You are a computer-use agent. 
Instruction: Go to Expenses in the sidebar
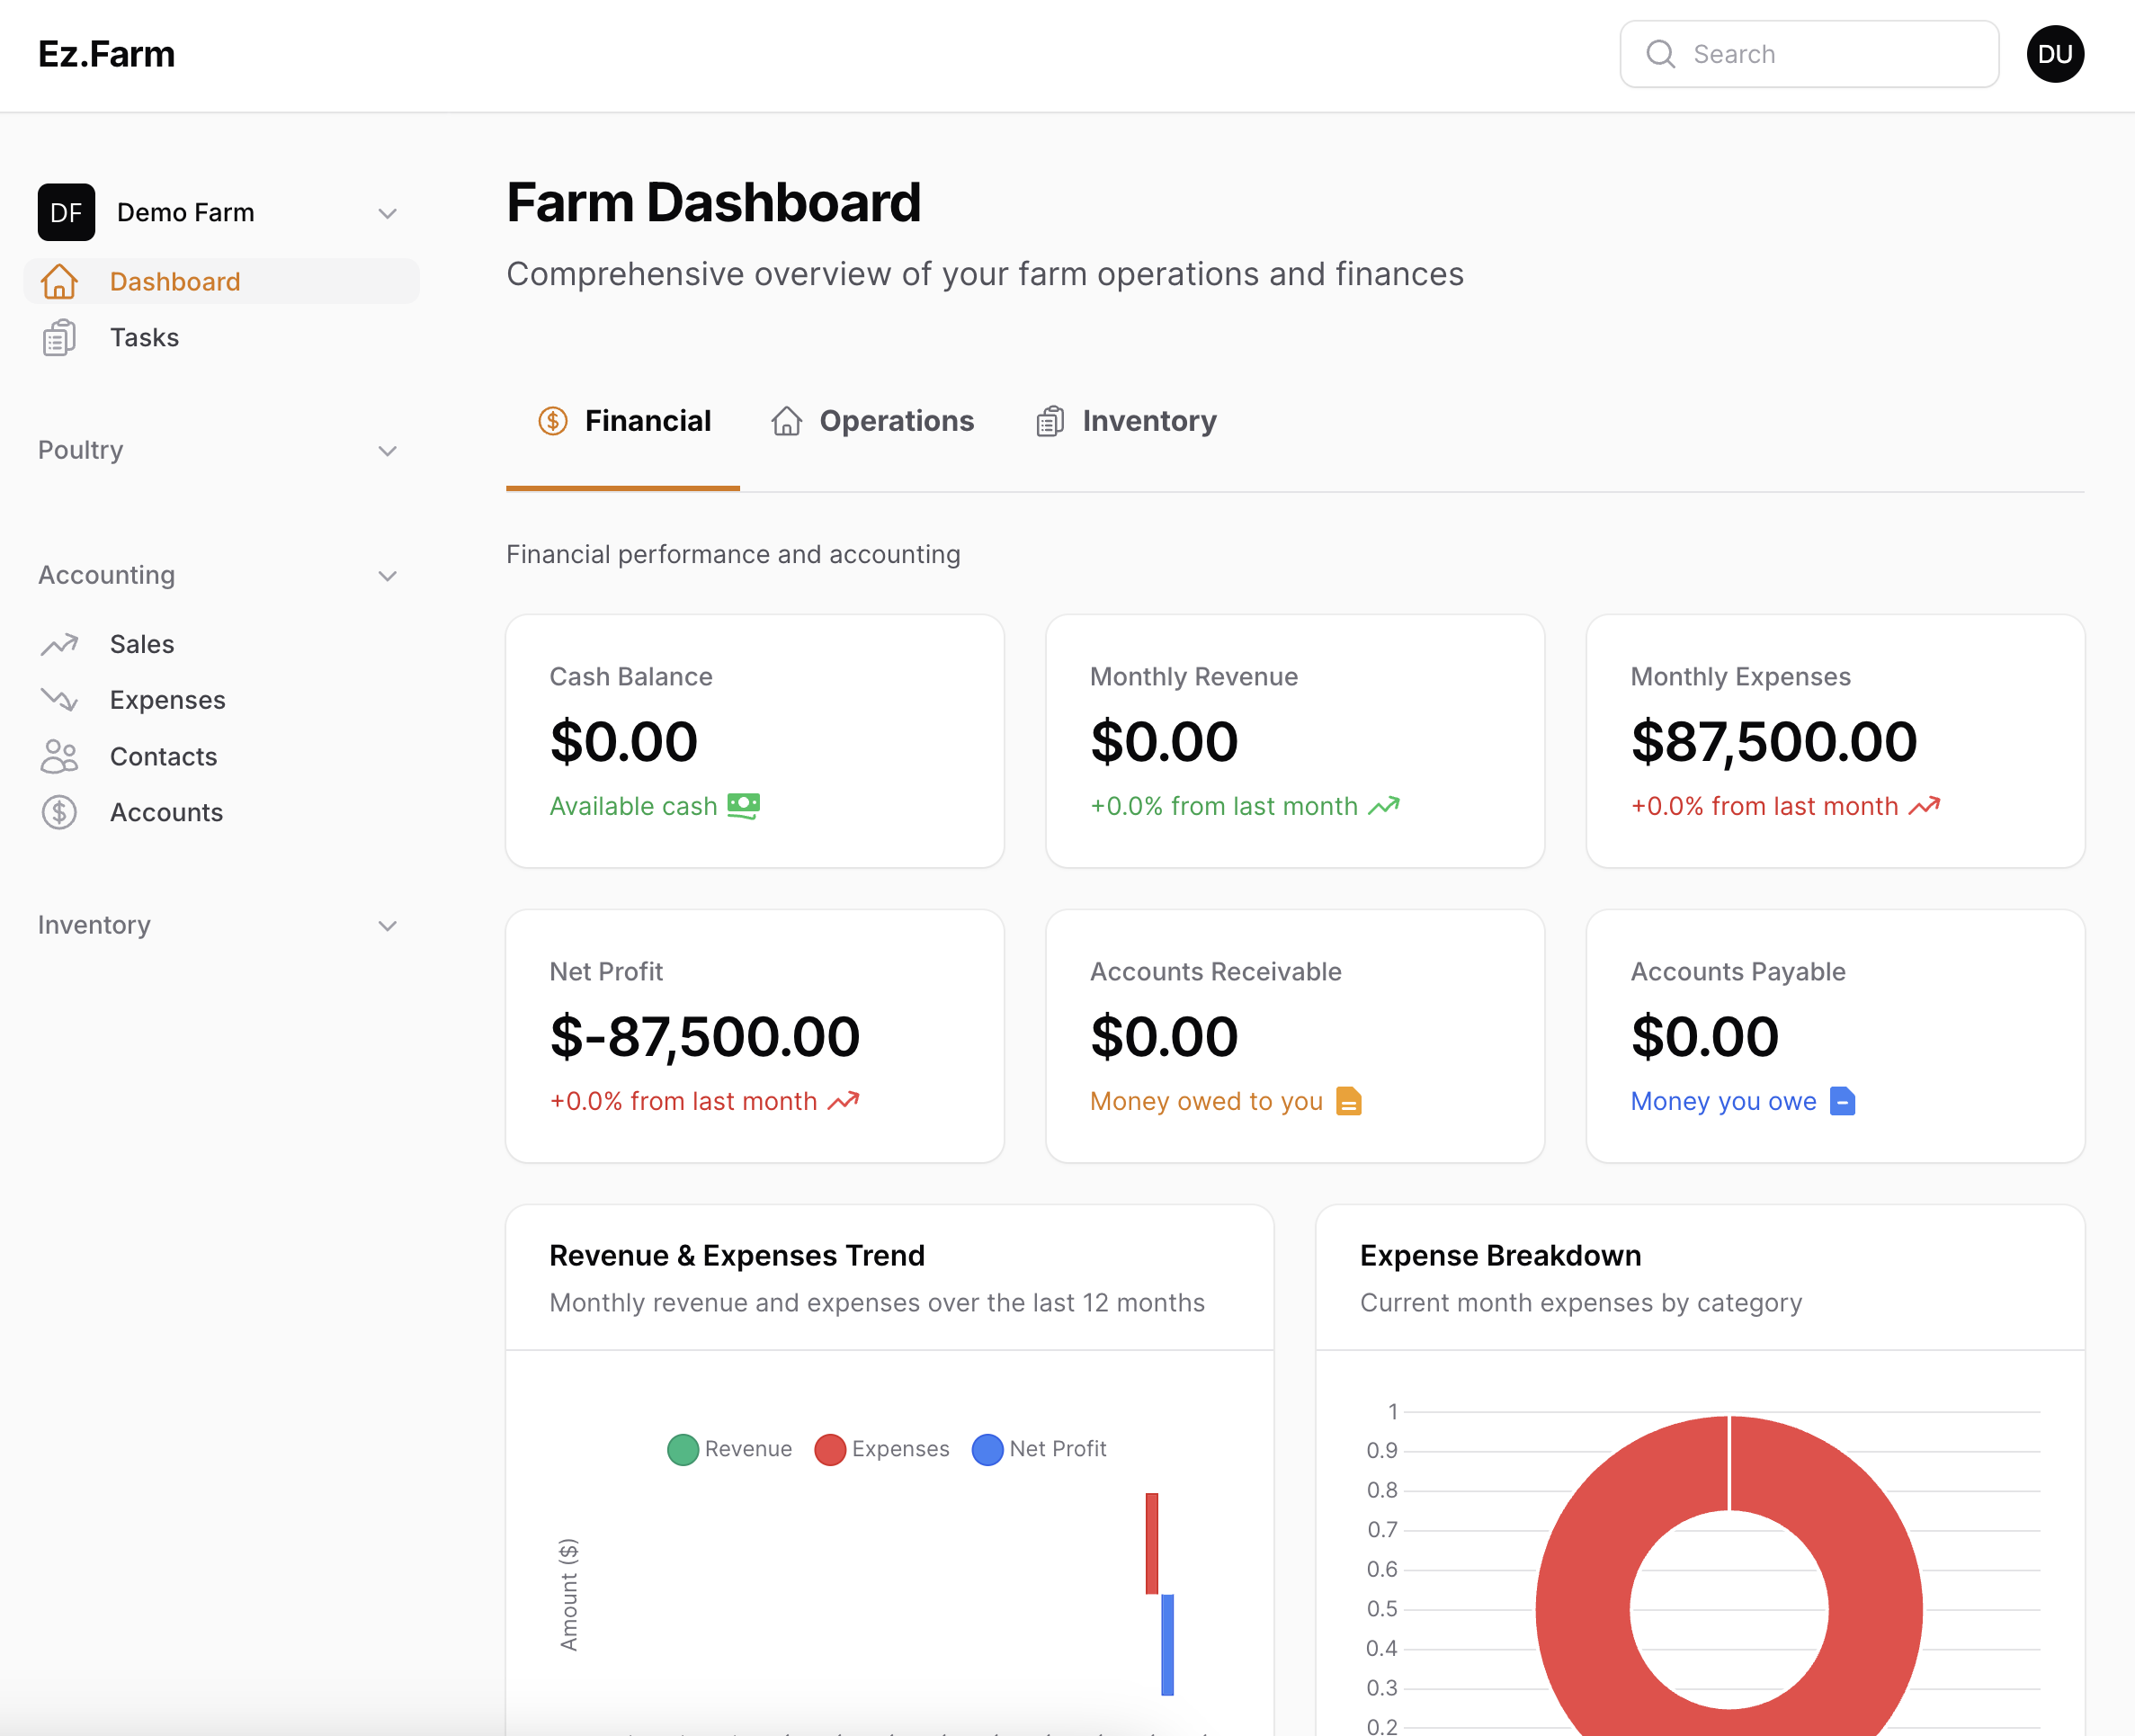(x=221, y=700)
